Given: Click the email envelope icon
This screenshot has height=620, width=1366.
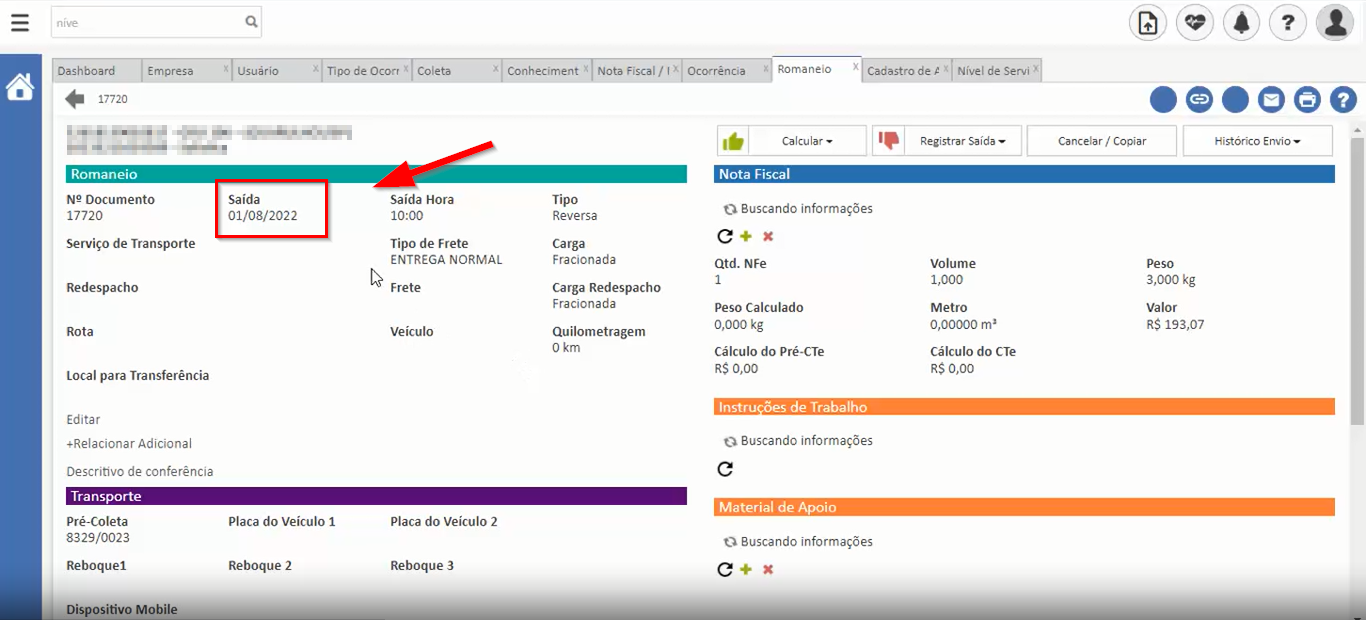Looking at the screenshot, I should coord(1271,99).
